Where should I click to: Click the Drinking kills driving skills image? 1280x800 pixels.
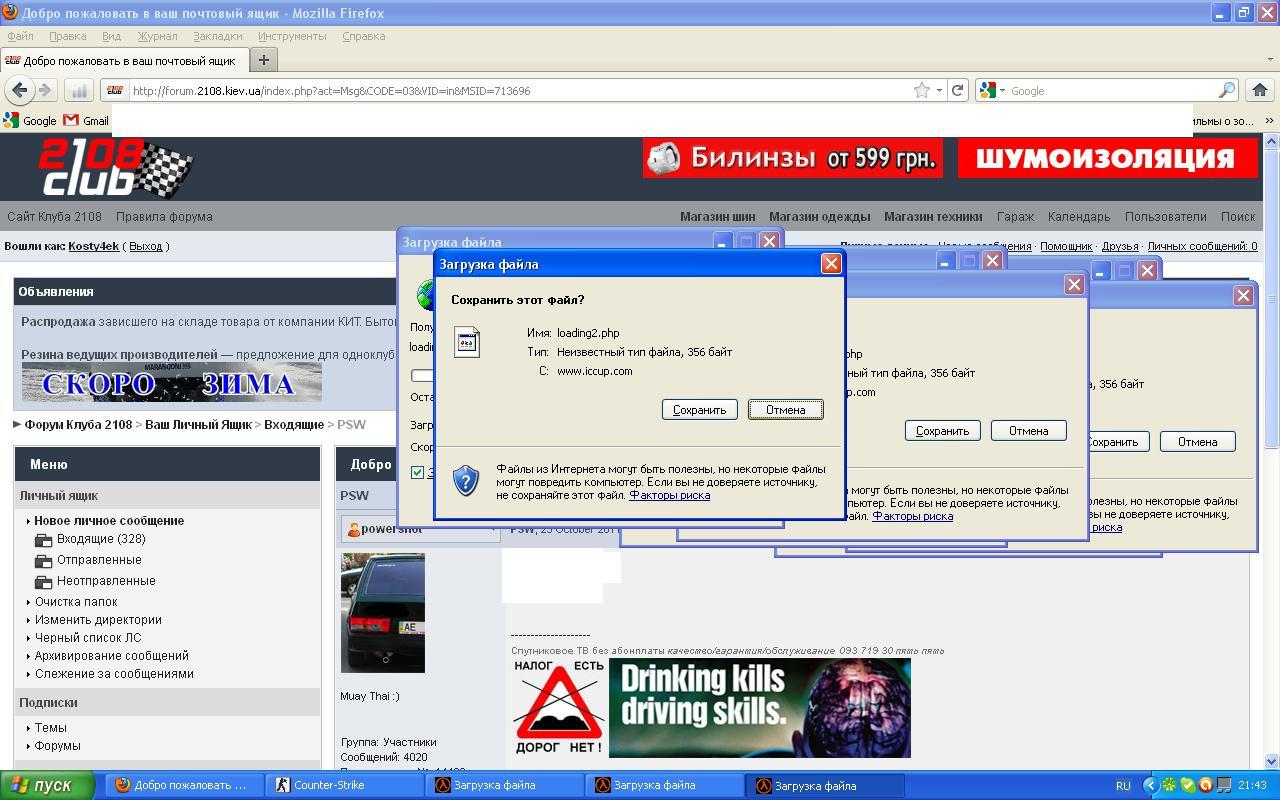pyautogui.click(x=760, y=708)
